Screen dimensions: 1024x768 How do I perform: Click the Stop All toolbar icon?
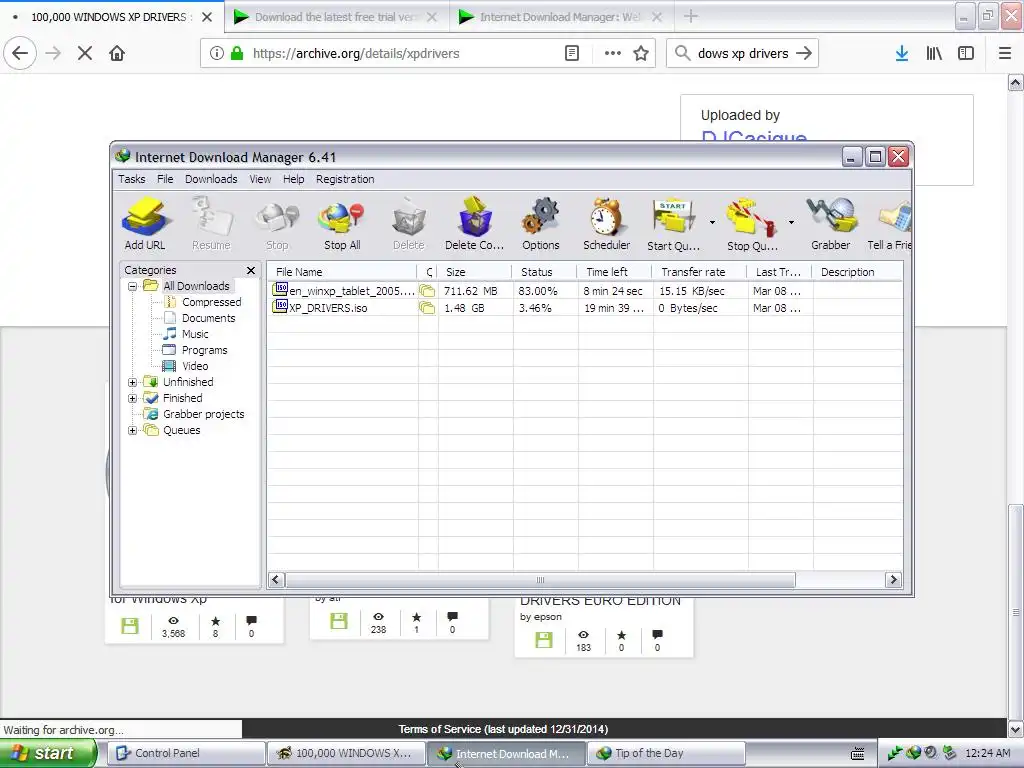pyautogui.click(x=342, y=224)
